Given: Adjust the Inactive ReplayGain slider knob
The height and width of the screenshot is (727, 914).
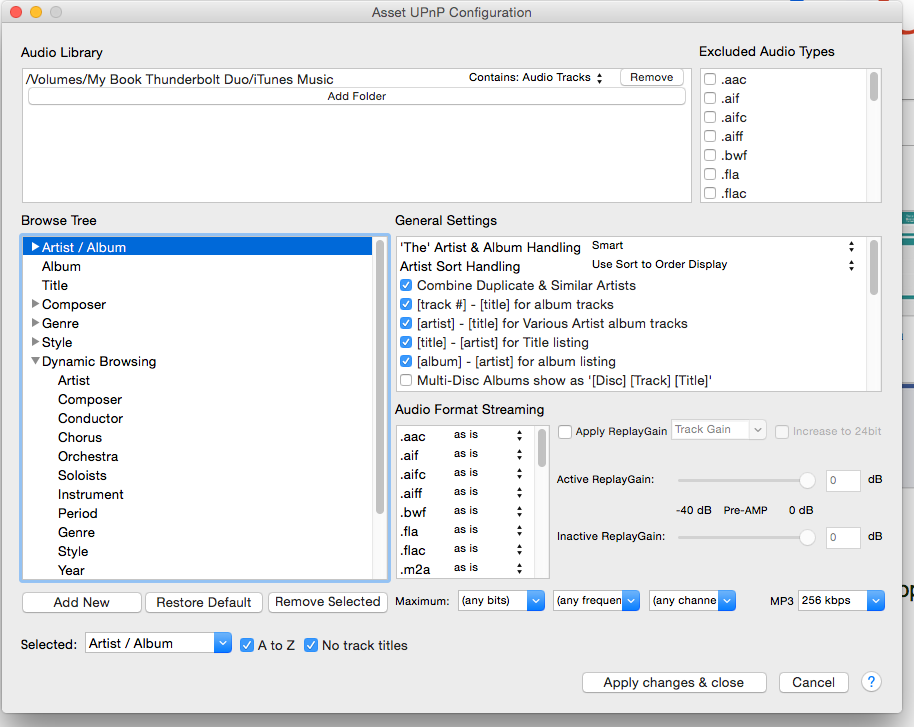Looking at the screenshot, I should [807, 537].
